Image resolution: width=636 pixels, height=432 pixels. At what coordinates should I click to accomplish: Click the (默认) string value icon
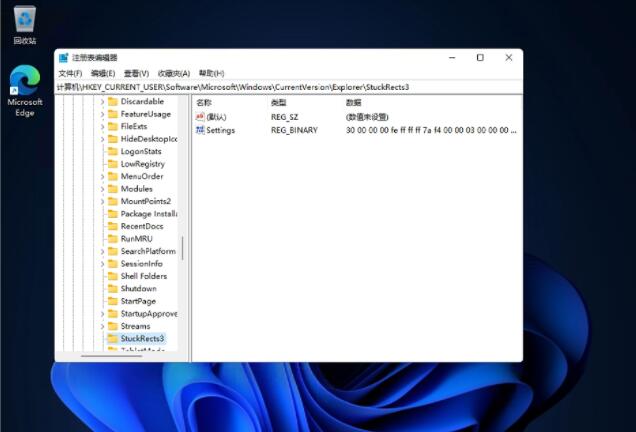pos(200,117)
